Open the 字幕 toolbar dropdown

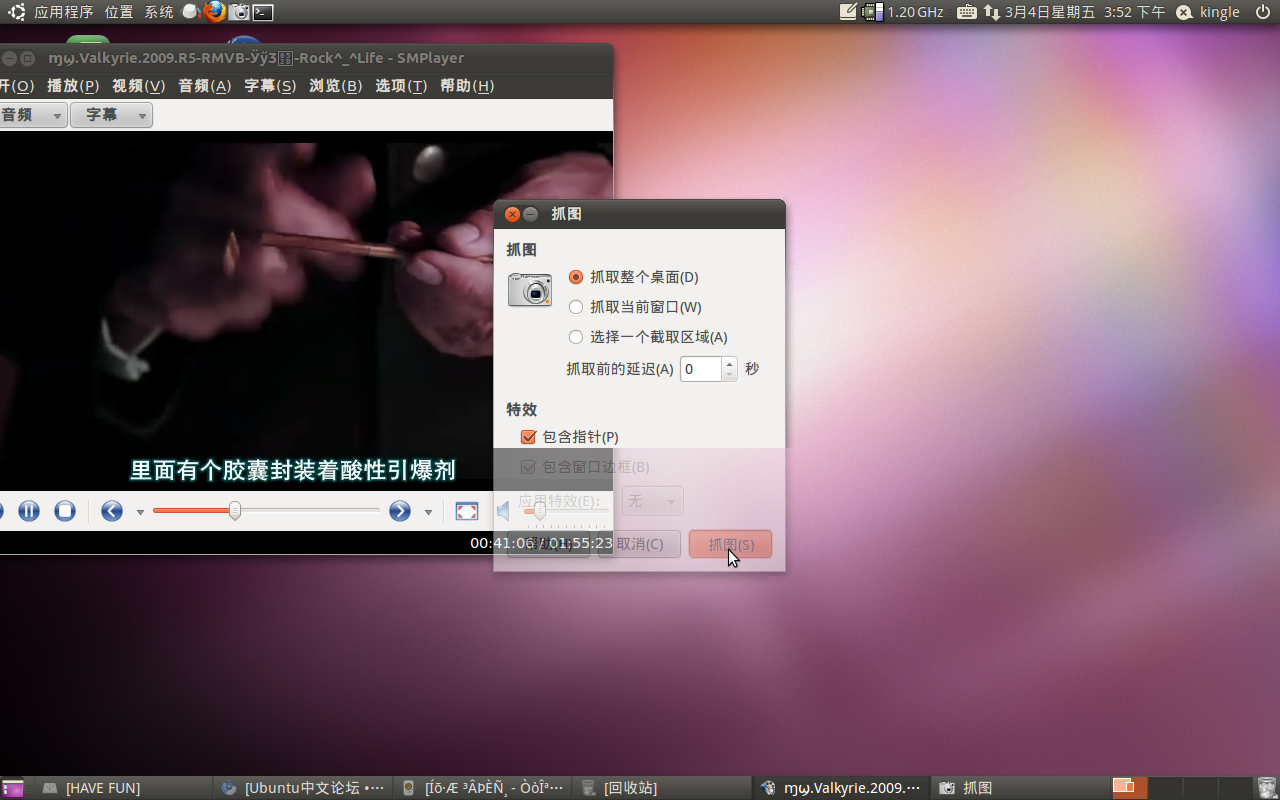point(111,115)
